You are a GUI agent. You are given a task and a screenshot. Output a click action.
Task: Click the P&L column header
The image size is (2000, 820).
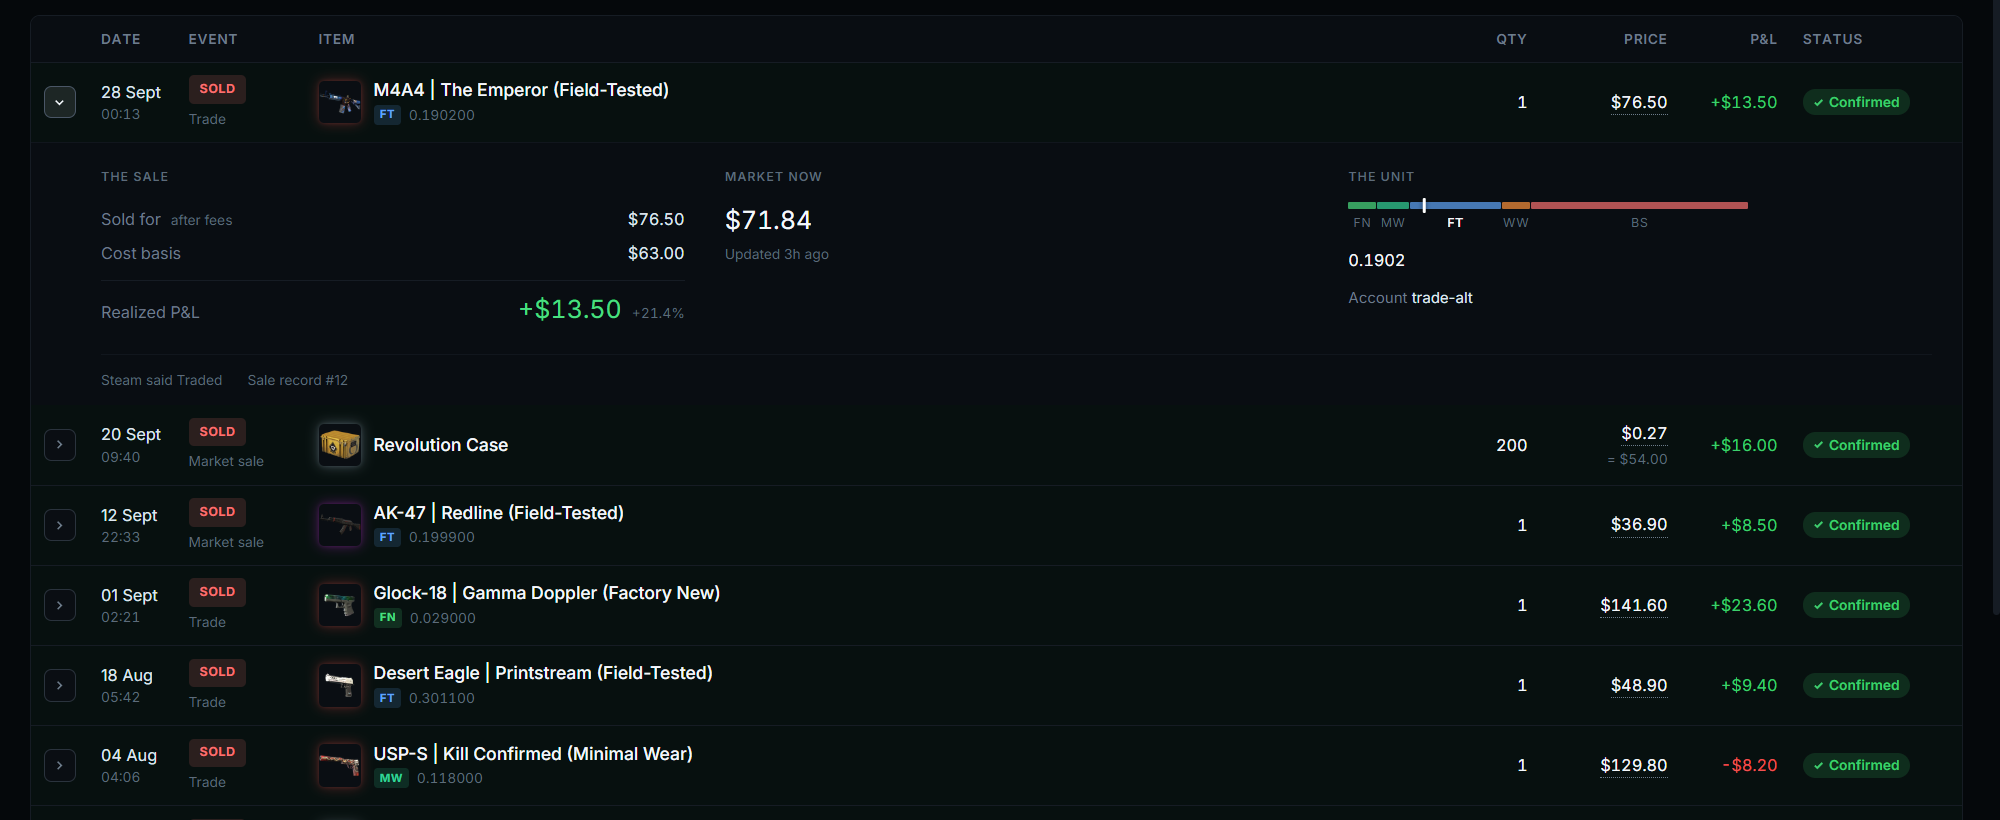click(1763, 39)
